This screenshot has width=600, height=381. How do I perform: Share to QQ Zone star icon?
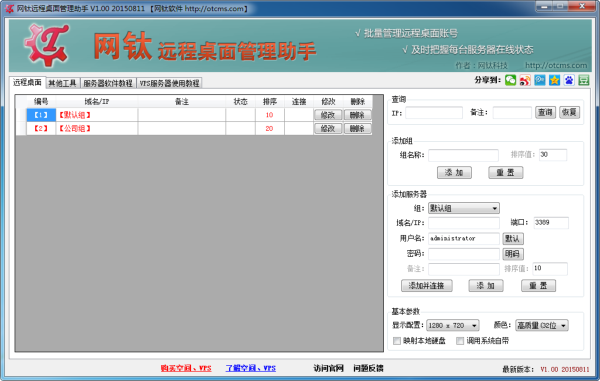point(554,80)
